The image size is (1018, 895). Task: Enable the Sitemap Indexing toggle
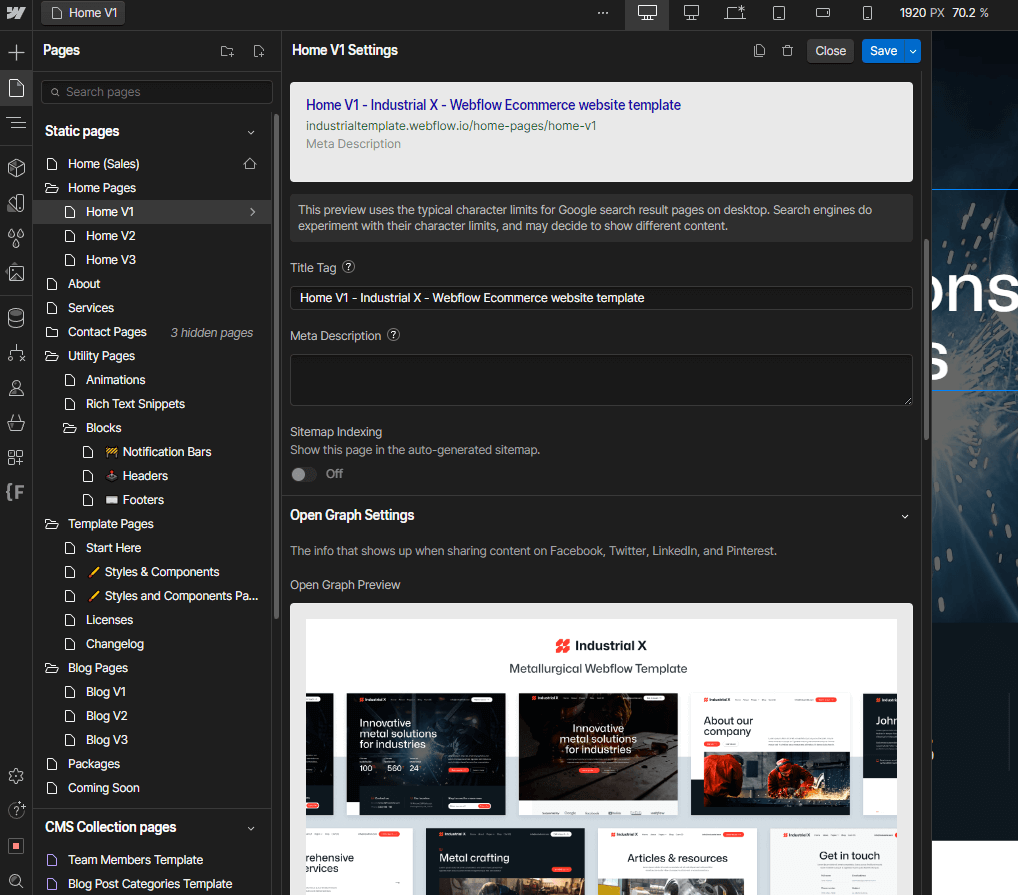(x=302, y=474)
